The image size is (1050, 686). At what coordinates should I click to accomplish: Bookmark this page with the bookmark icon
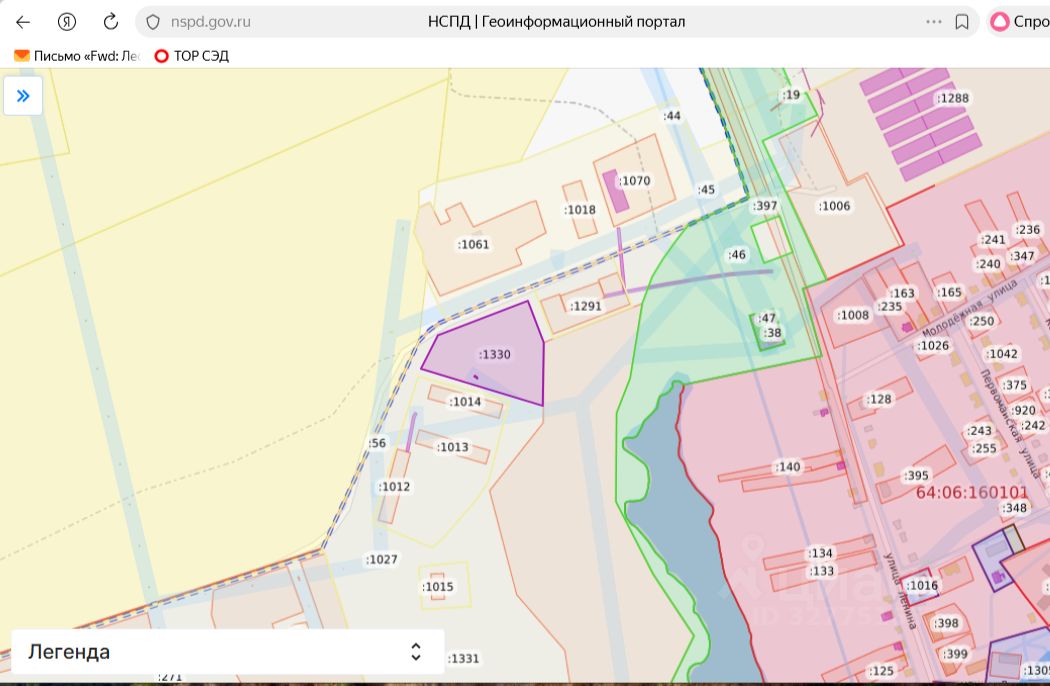tap(962, 22)
